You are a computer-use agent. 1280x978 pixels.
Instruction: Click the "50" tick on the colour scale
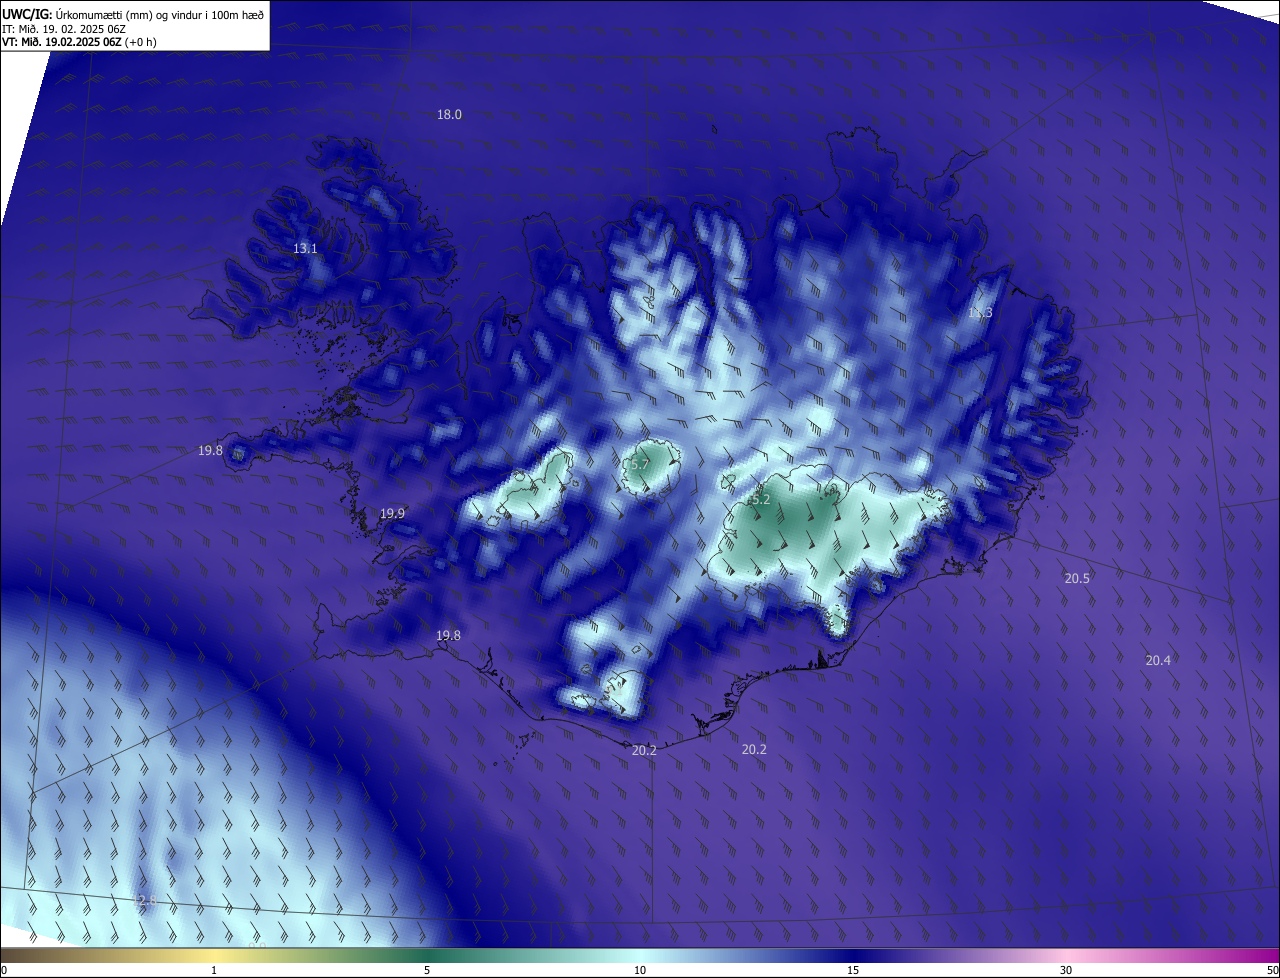pyautogui.click(x=1272, y=971)
